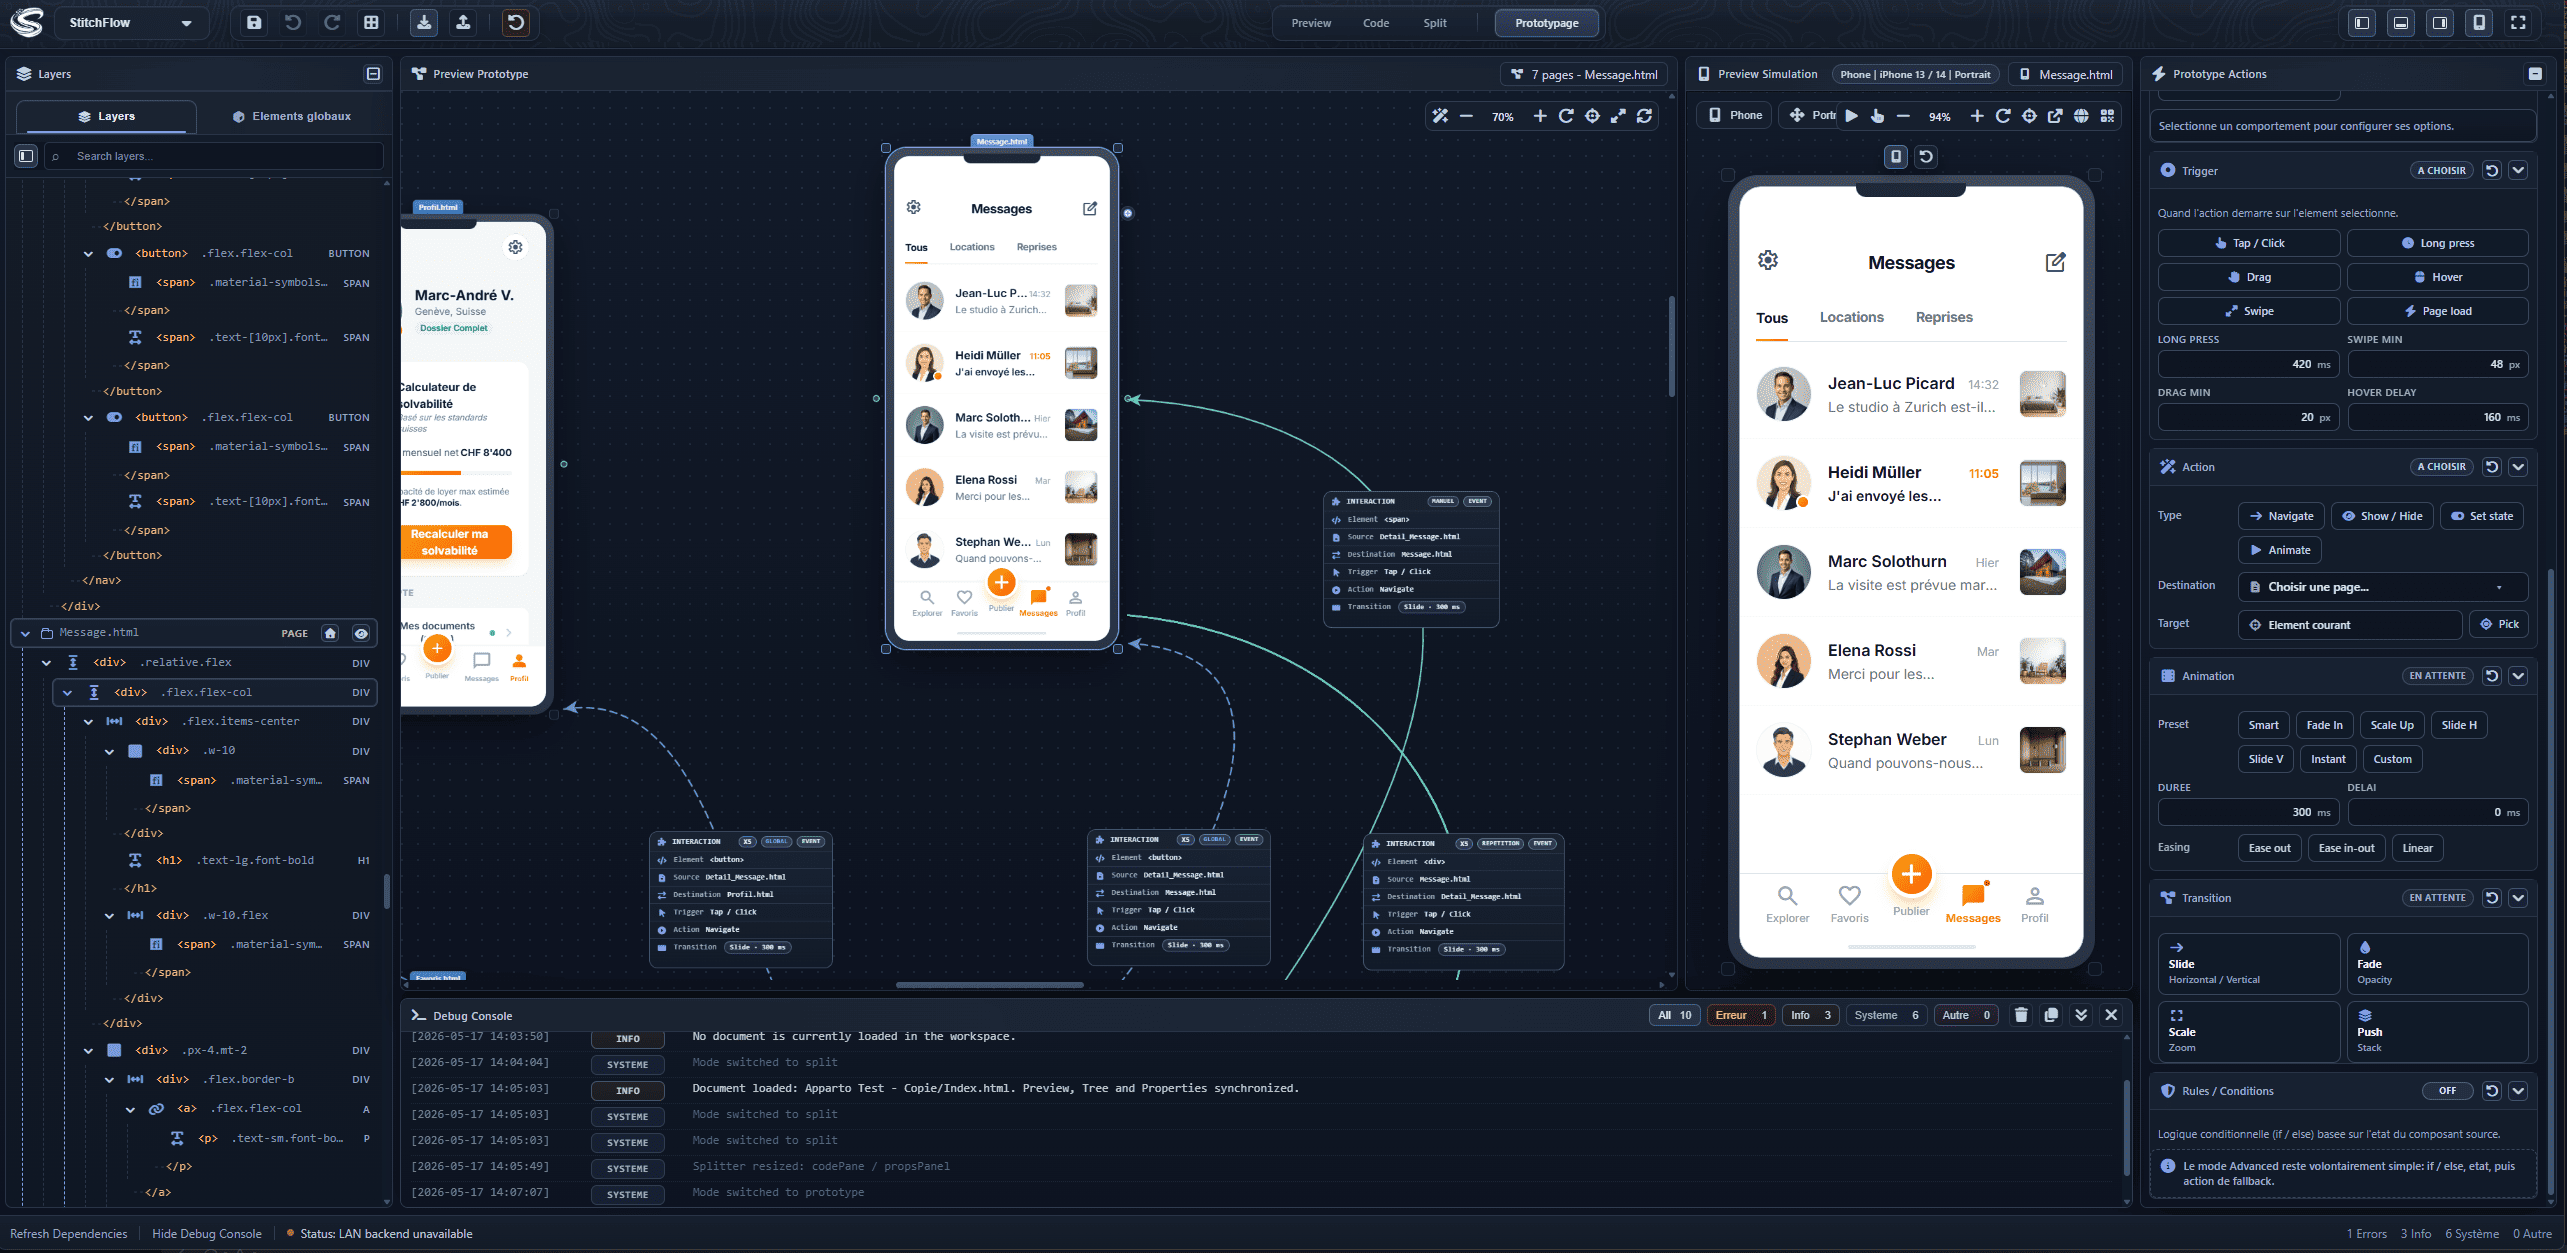Click the globe icon in simulation toolbar
Viewport: 2567px width, 1253px height.
[2081, 116]
